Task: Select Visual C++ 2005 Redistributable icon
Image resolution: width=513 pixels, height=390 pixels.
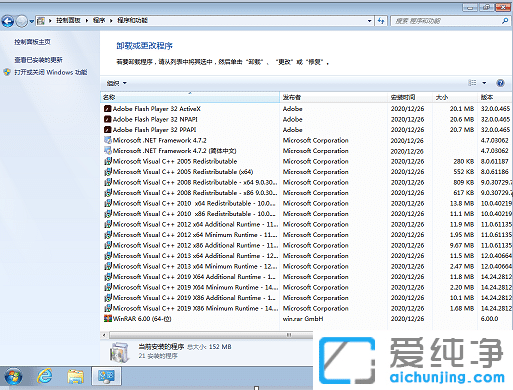Action: (108, 161)
